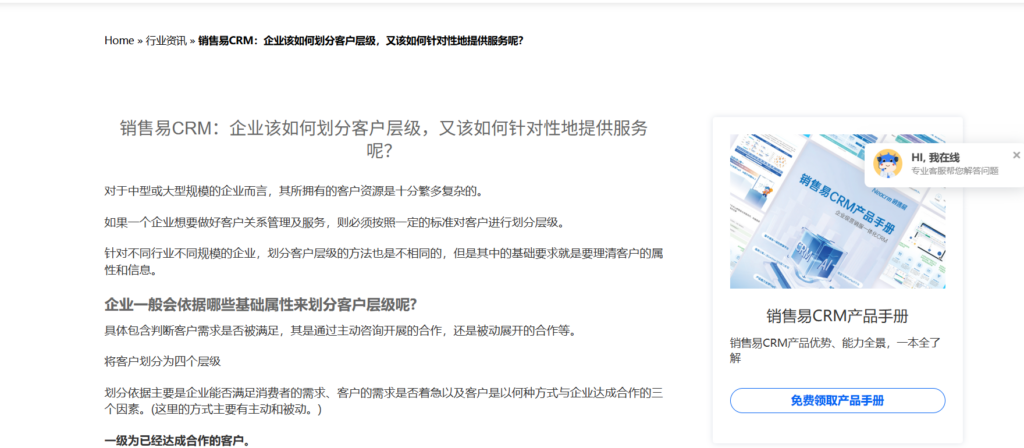Screen dimensions: 1024x448
Task: Close the HI, 我在线 chat popup
Action: [1016, 155]
